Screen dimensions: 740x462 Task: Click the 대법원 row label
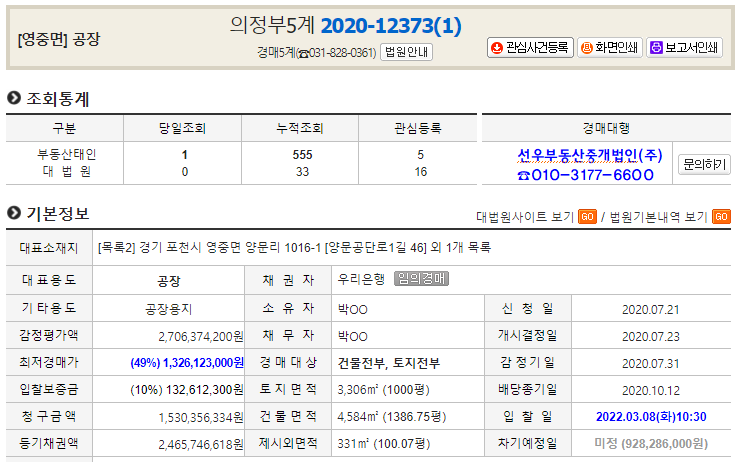pyautogui.click(x=67, y=171)
